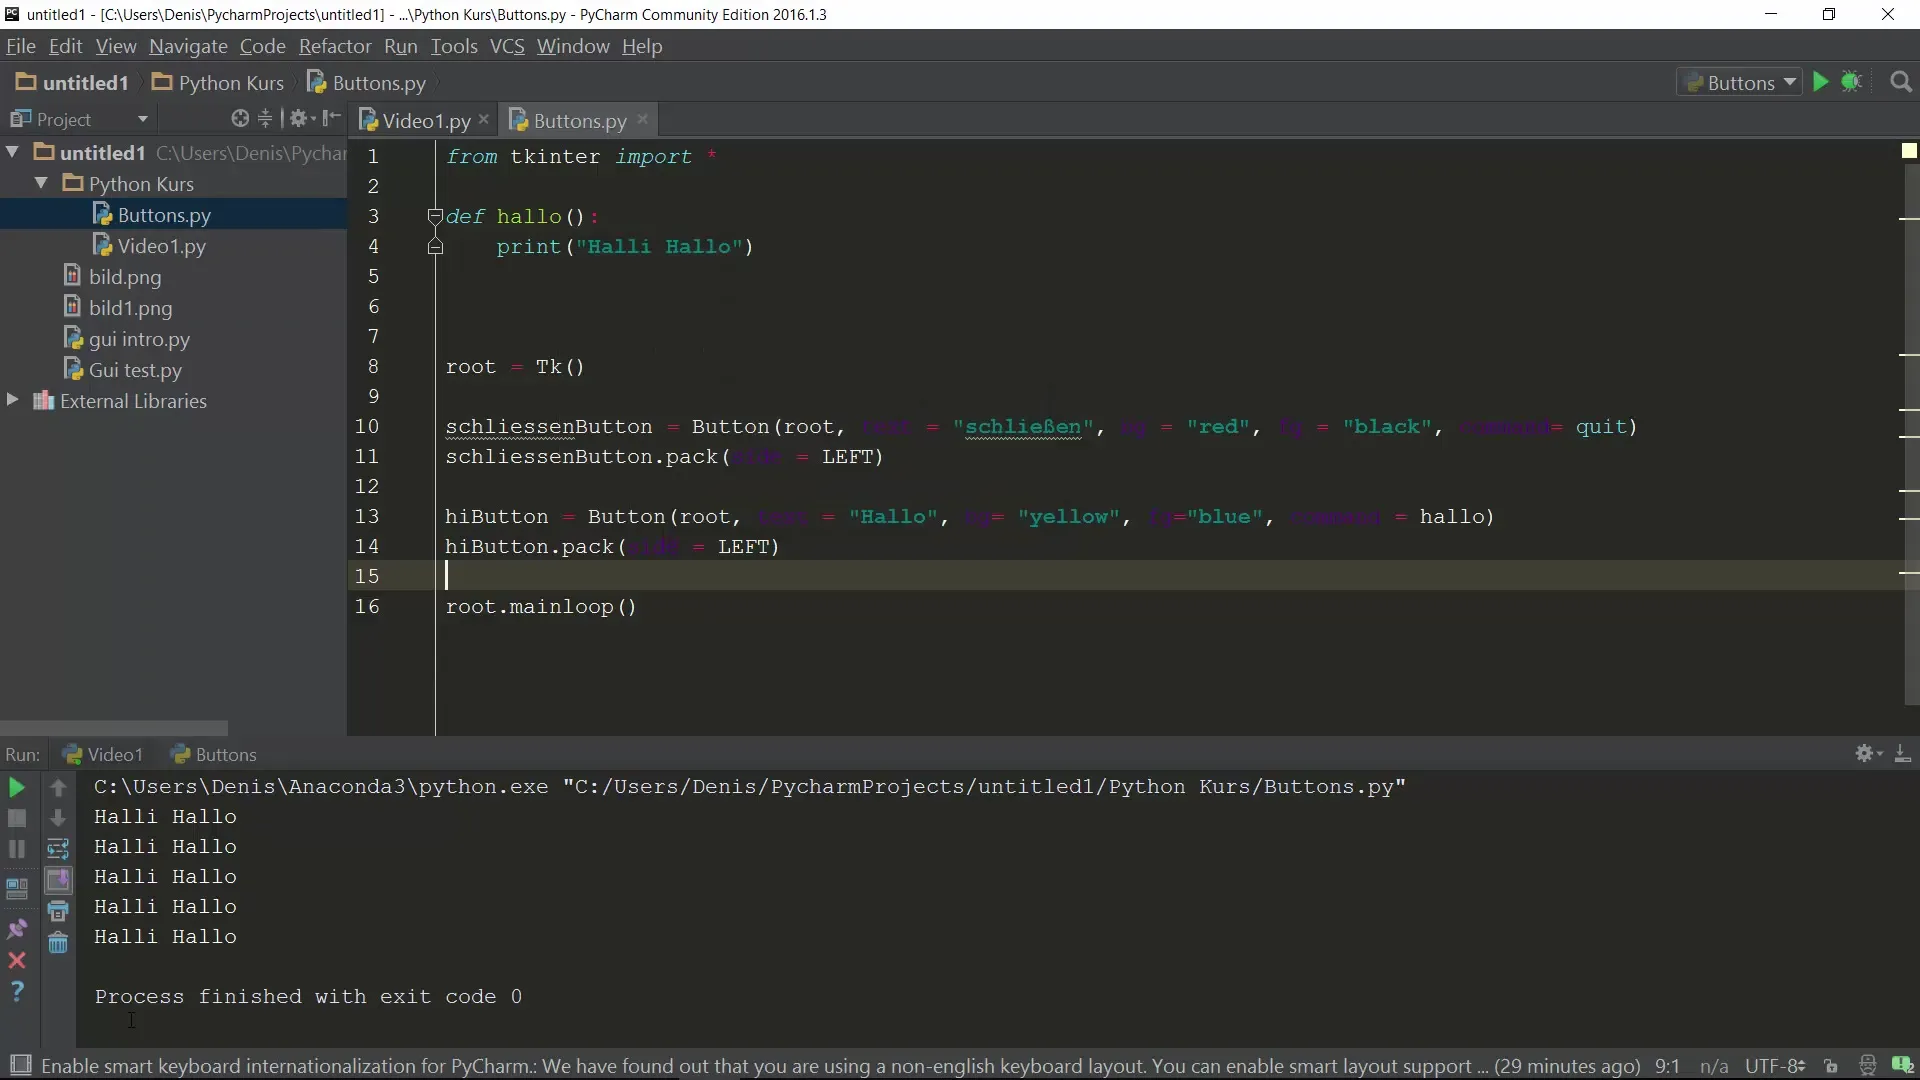Collapse the Python Kurs folder
1920x1080 pixels.
click(x=41, y=183)
